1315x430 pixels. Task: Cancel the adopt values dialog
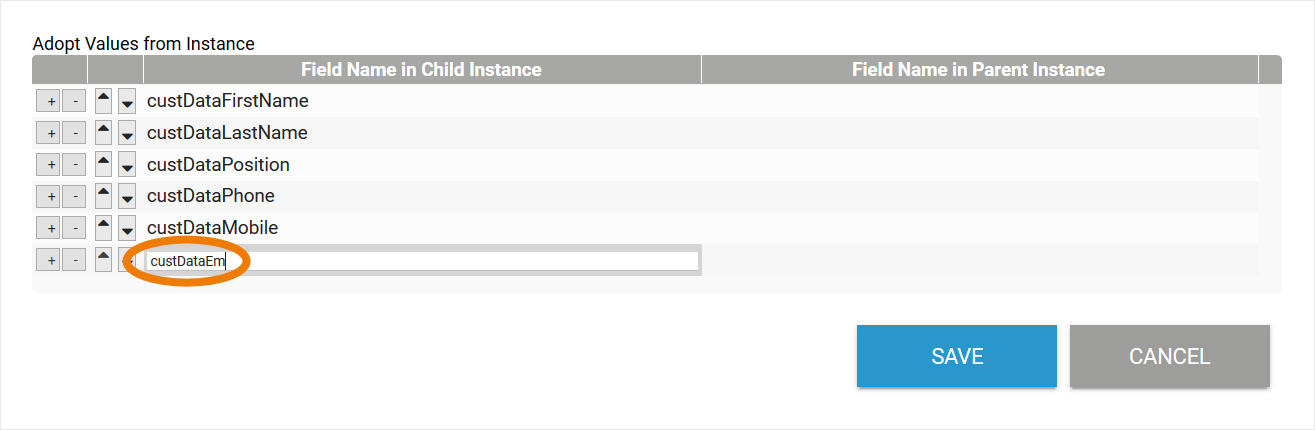[1169, 356]
